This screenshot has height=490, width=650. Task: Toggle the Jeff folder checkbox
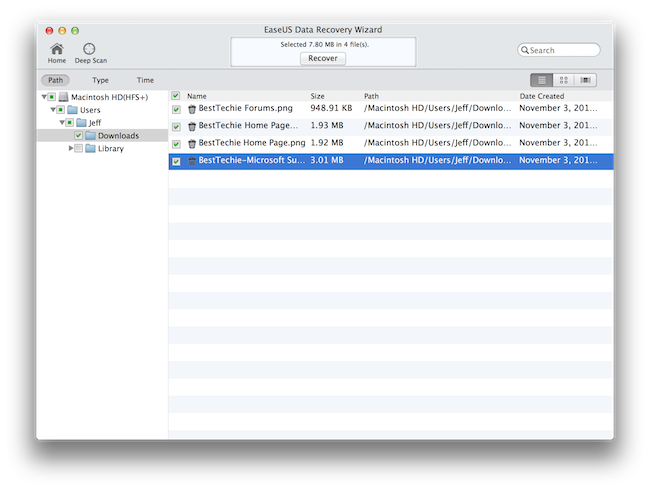69,123
